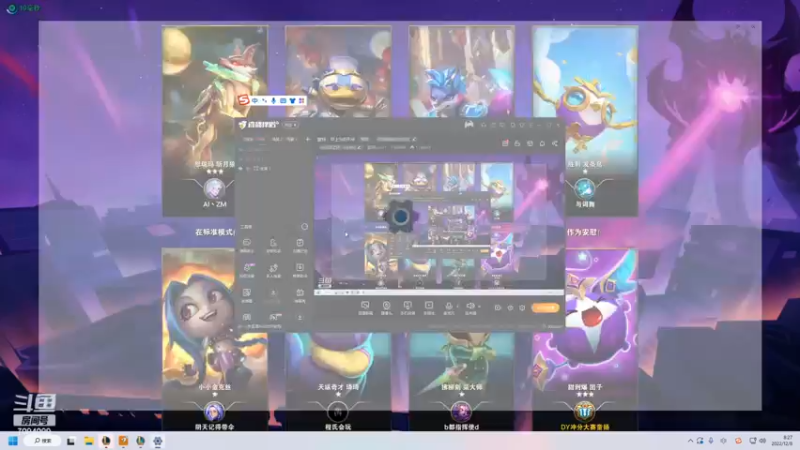800x450 pixels.
Task: Click the Douyu streaming companion logo
Action: click(258, 124)
